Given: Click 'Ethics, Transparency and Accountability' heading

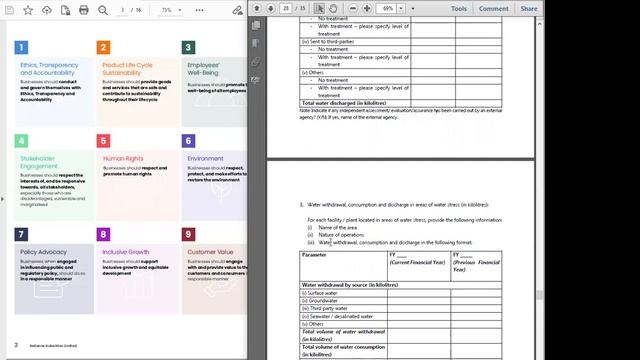Looking at the screenshot, I should pyautogui.click(x=49, y=69).
